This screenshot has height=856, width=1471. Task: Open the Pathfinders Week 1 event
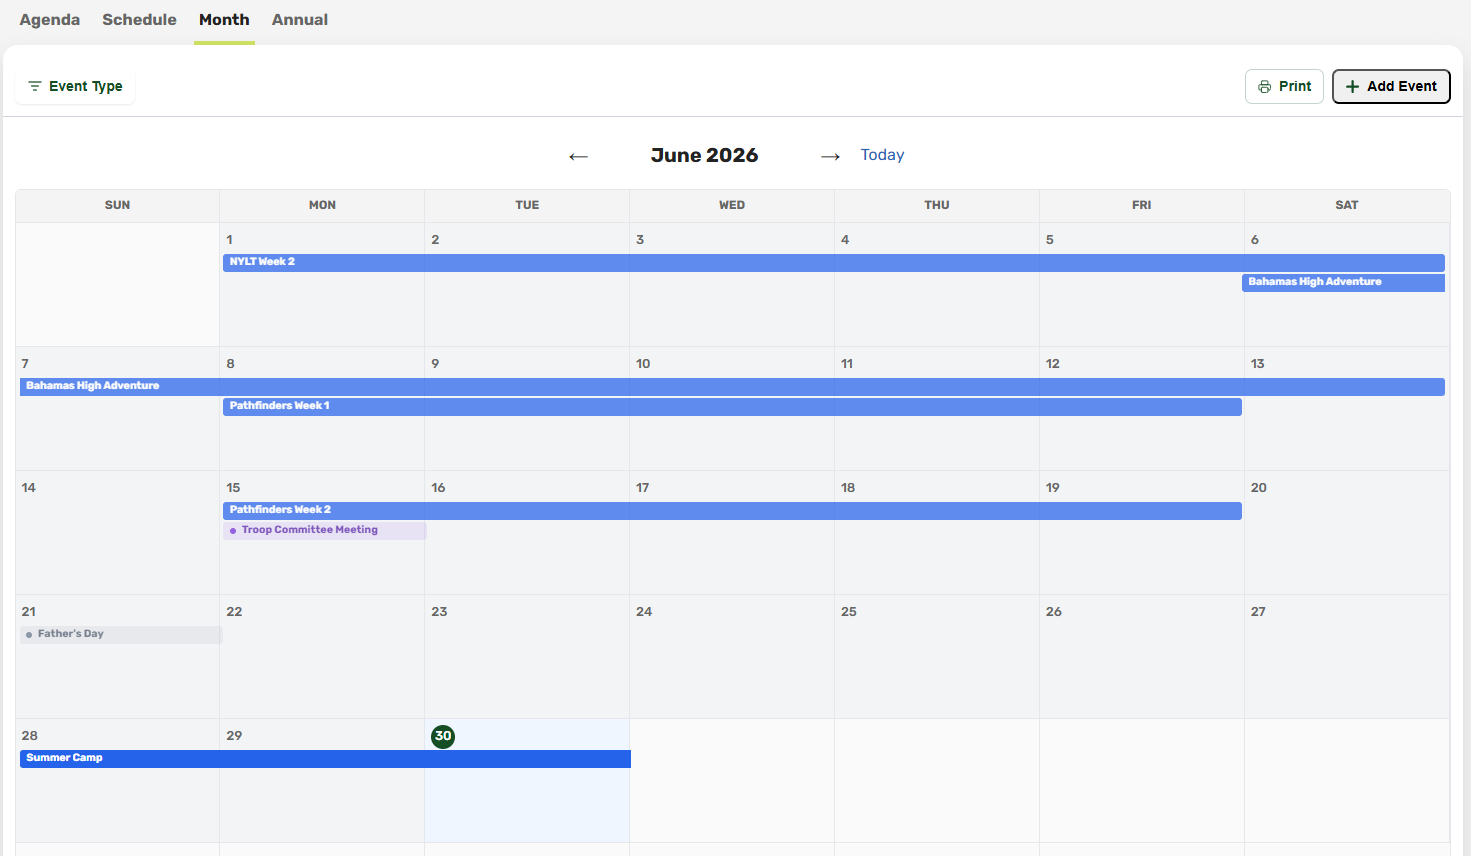click(x=732, y=406)
